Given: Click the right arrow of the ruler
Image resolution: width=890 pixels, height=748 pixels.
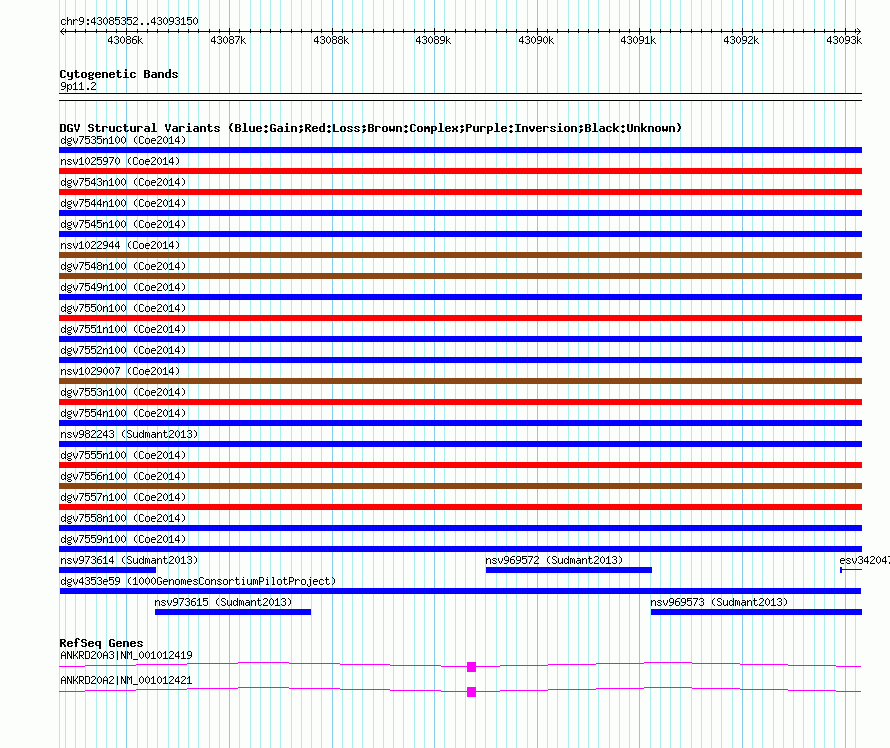Looking at the screenshot, I should coord(859,31).
